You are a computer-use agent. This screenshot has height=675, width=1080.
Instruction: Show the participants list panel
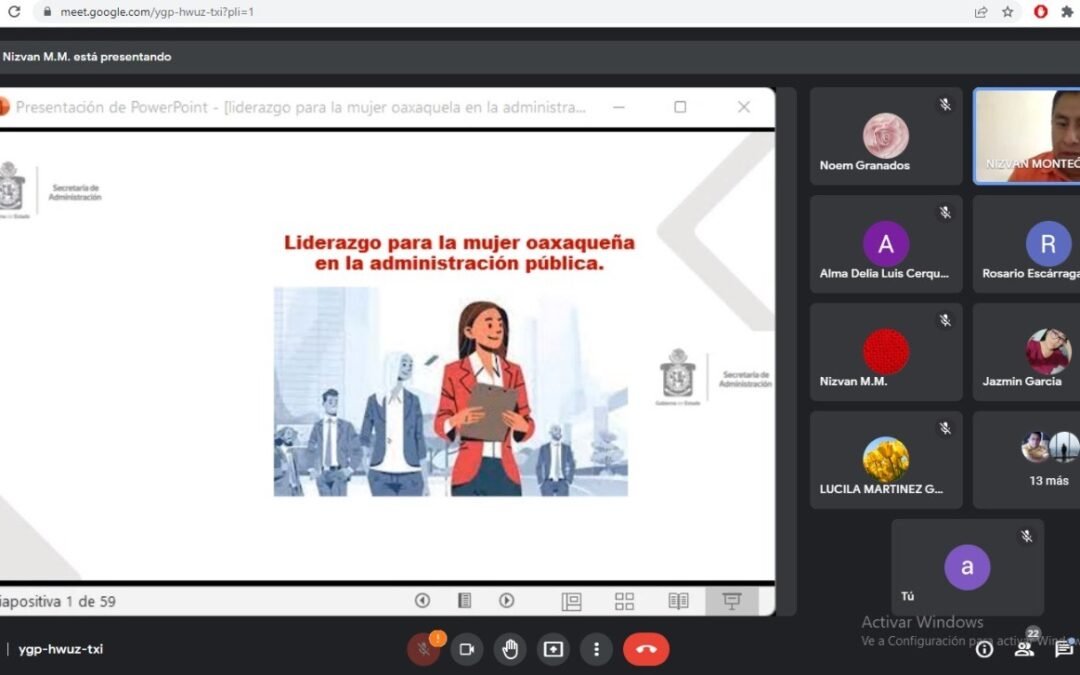(1024, 648)
